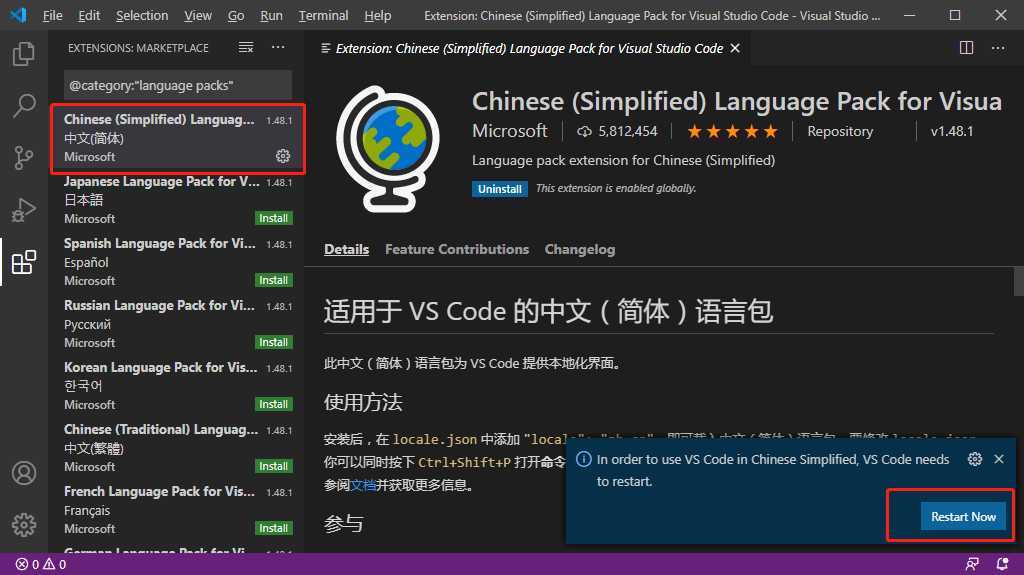This screenshot has height=575, width=1024.
Task: Open the Repository link
Action: pyautogui.click(x=840, y=131)
